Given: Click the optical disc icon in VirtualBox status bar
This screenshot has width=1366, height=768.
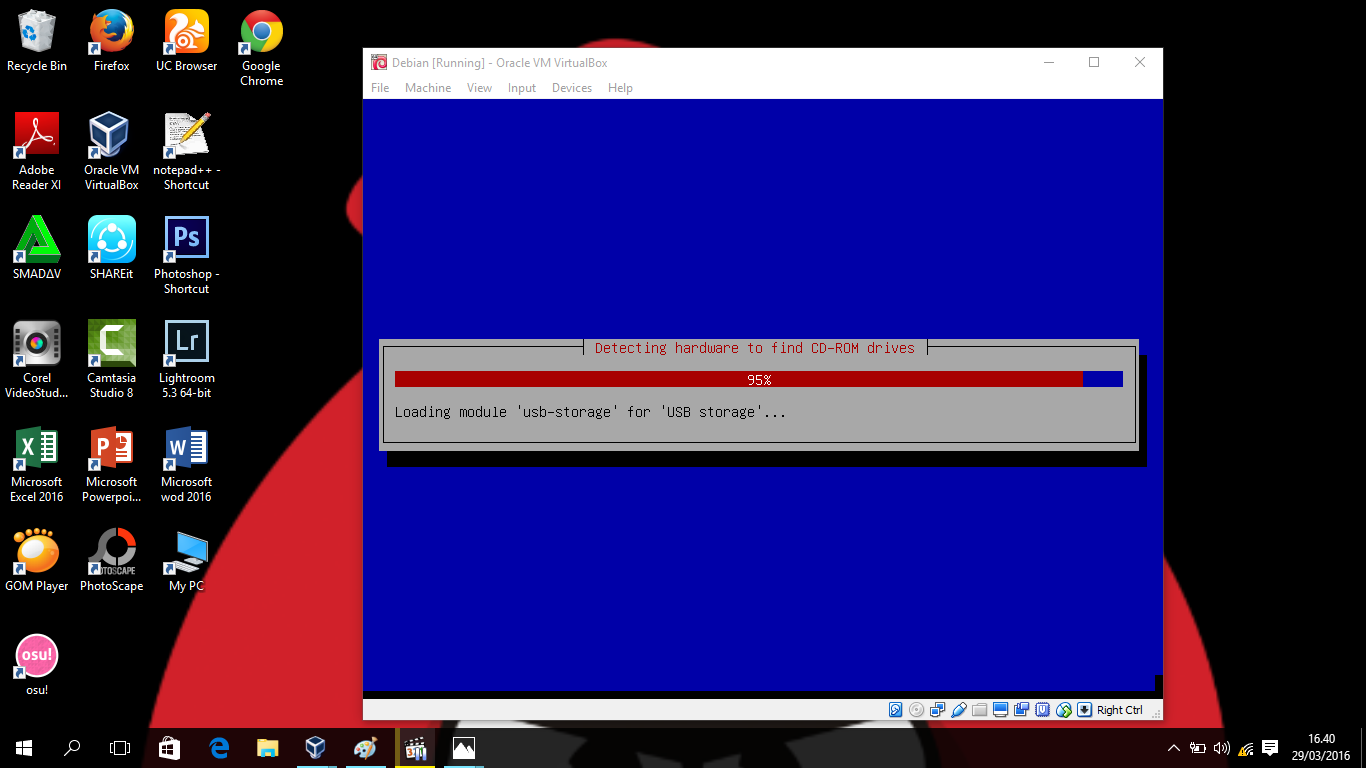Looking at the screenshot, I should click(917, 710).
